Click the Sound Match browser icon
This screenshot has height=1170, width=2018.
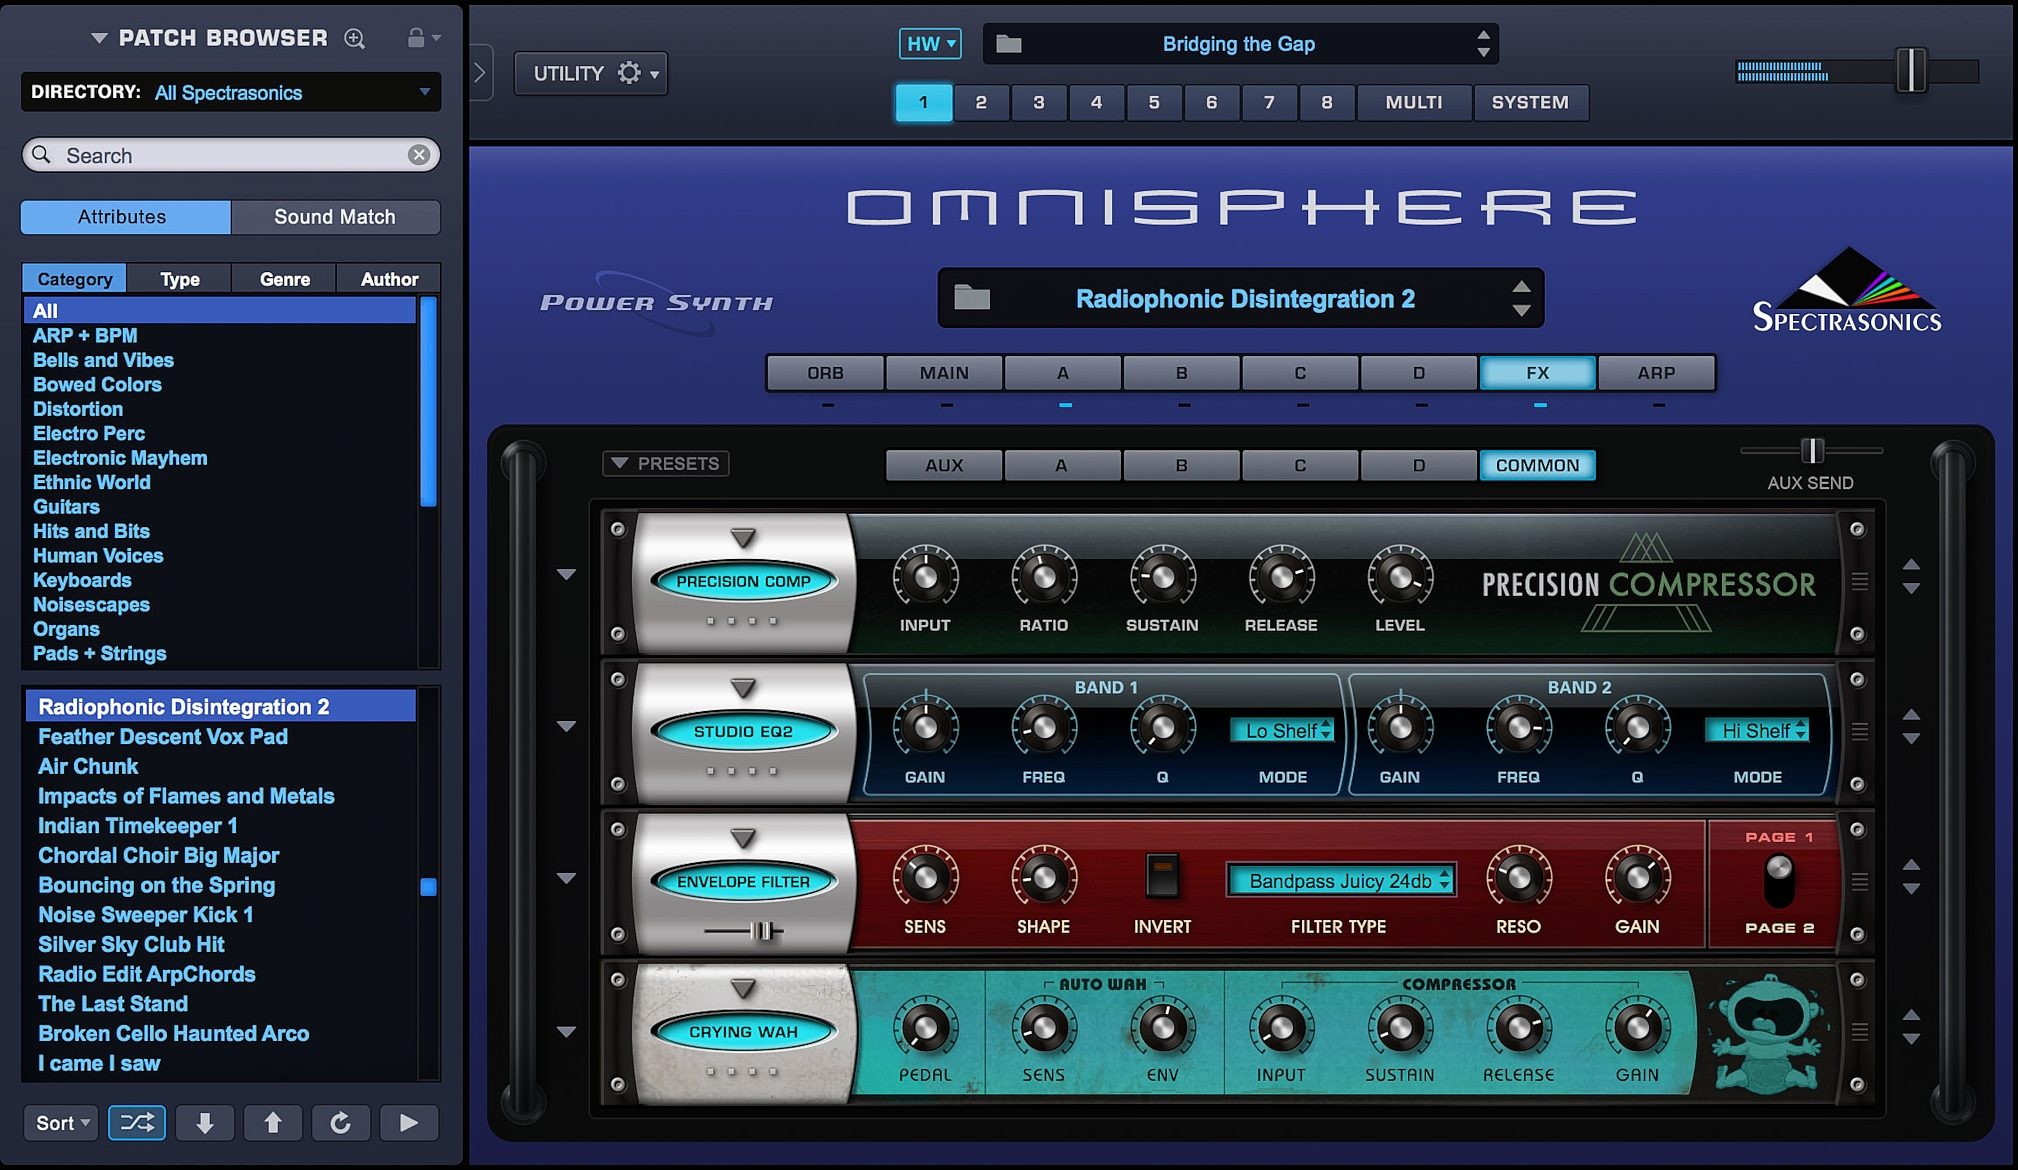point(334,216)
